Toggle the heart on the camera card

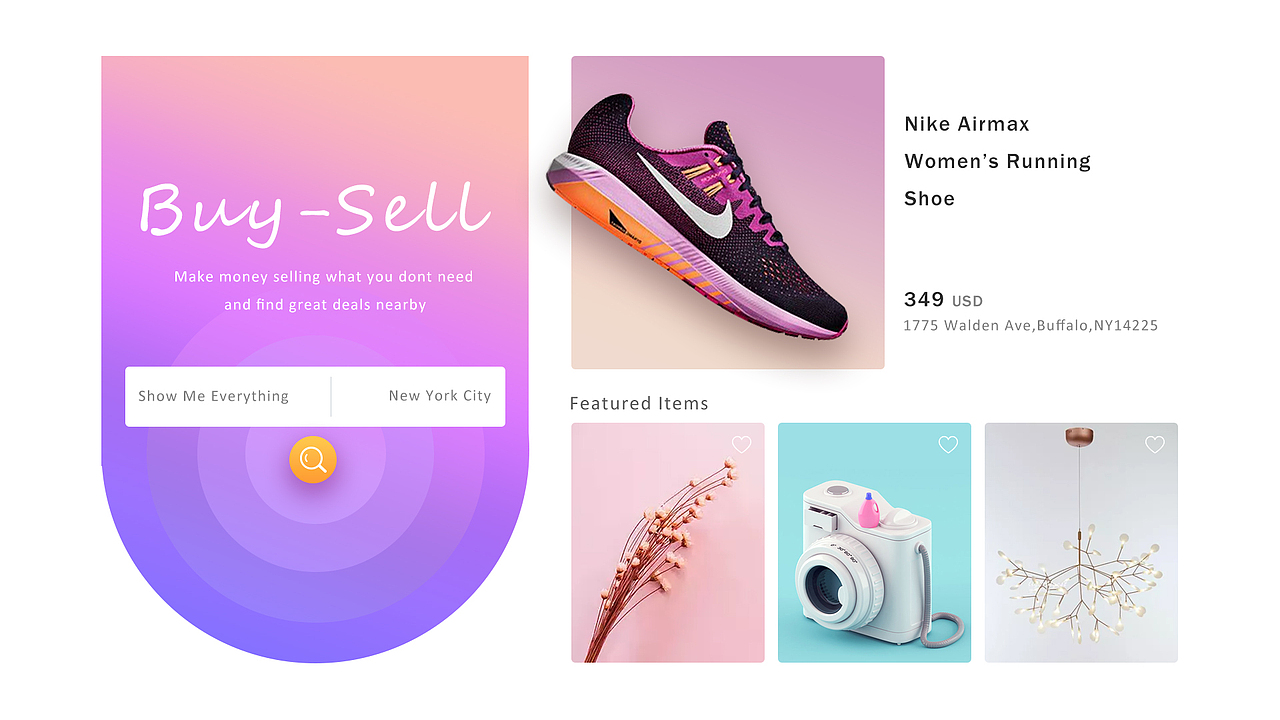tap(948, 445)
